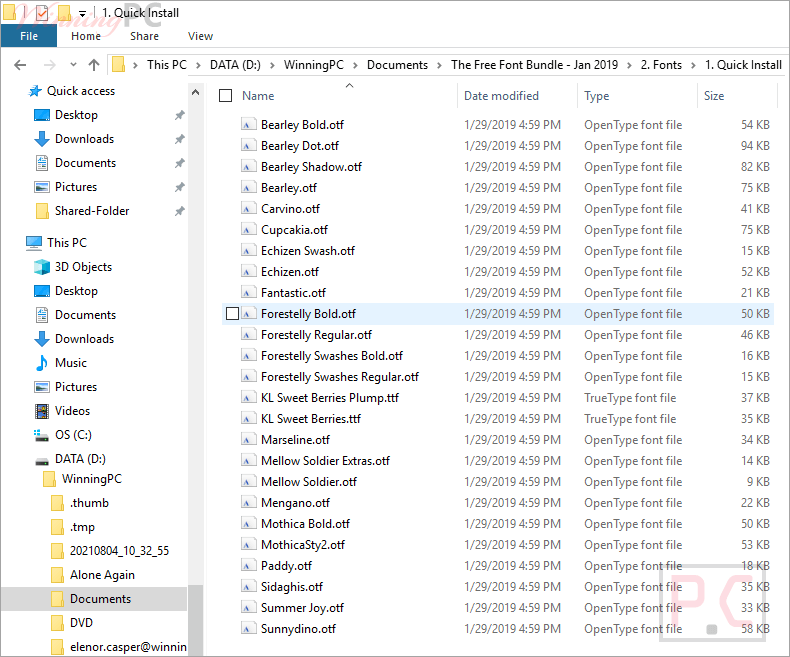Switch to the Share ribbon tab
The height and width of the screenshot is (657, 790).
coord(144,36)
